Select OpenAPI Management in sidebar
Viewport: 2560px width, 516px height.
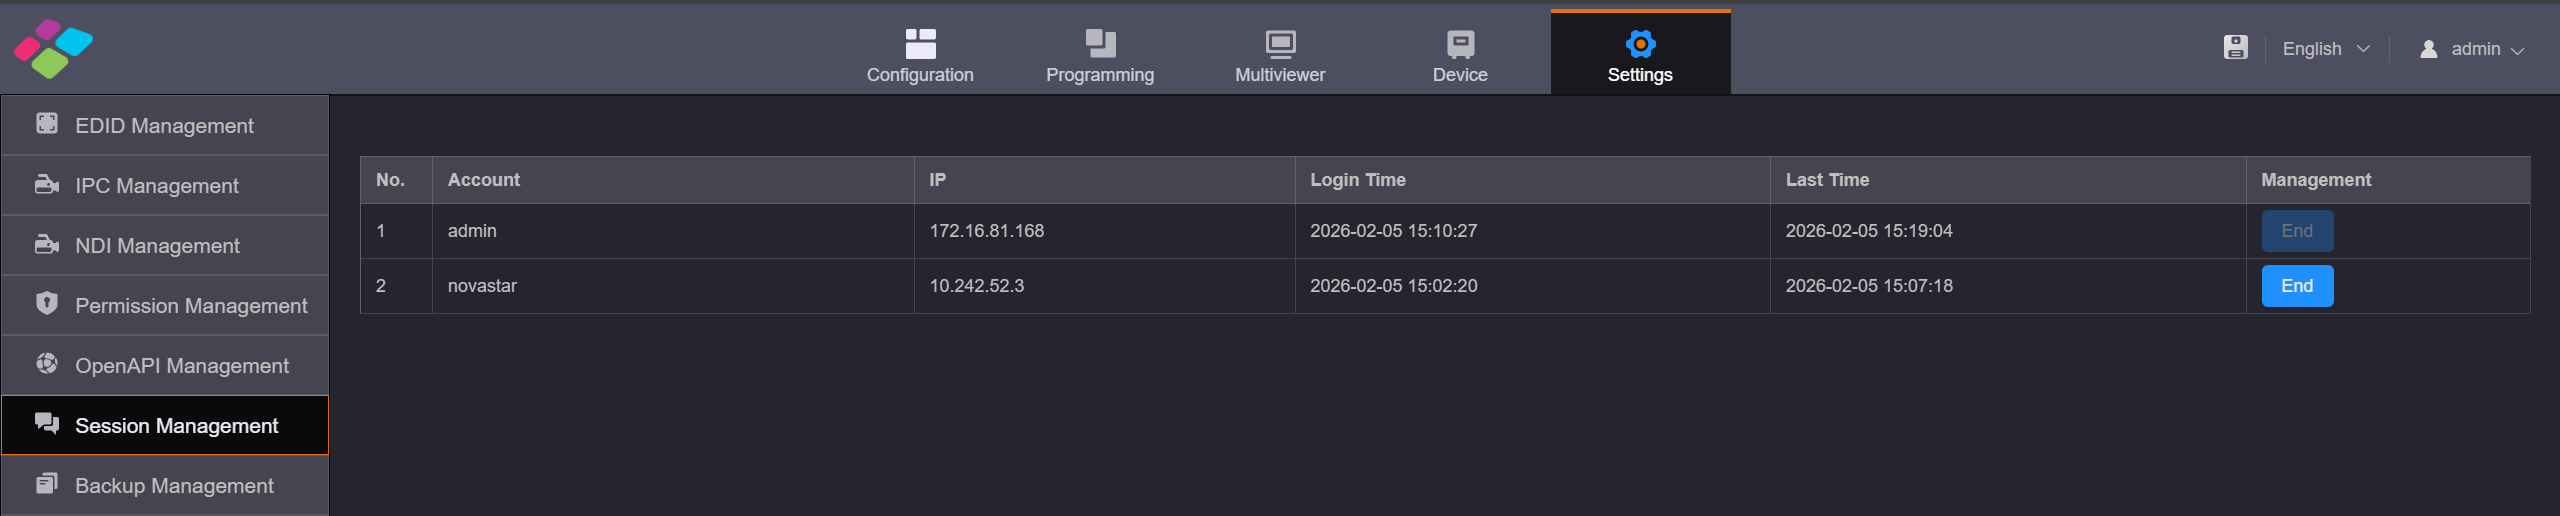point(181,366)
